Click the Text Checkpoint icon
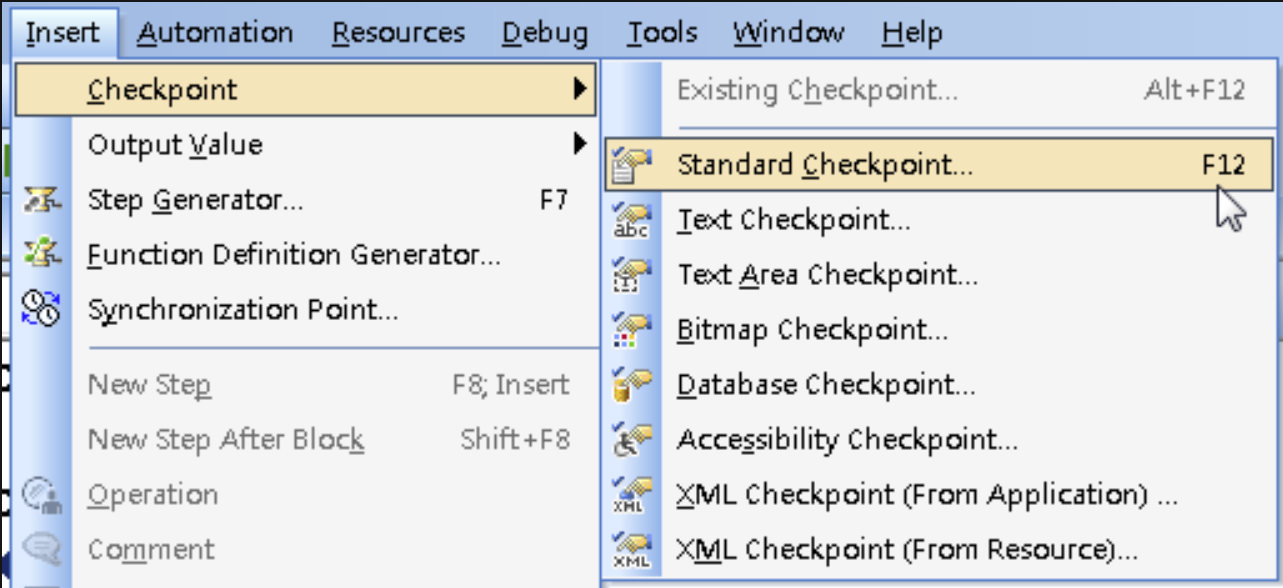 point(631,220)
